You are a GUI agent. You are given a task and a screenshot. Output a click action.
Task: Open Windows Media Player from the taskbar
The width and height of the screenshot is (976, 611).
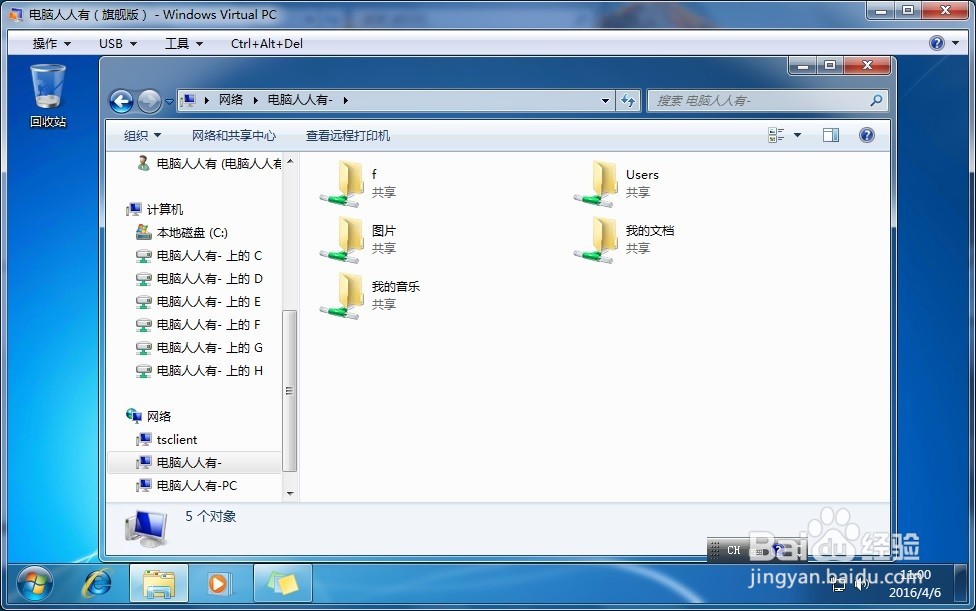coord(221,583)
